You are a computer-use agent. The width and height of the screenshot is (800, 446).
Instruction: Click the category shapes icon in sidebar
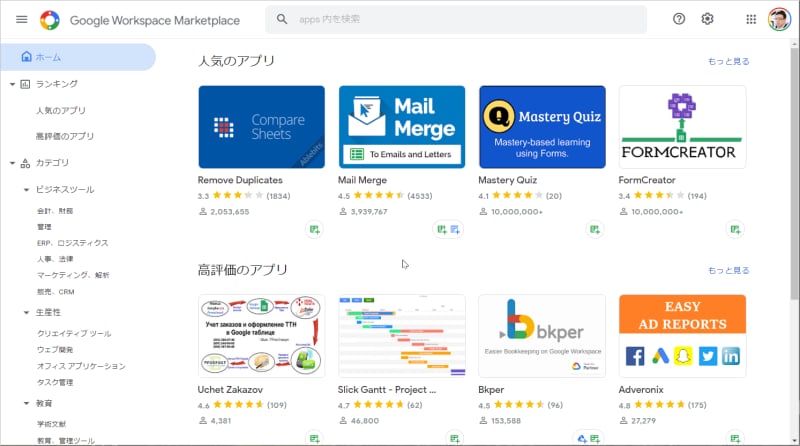25,163
